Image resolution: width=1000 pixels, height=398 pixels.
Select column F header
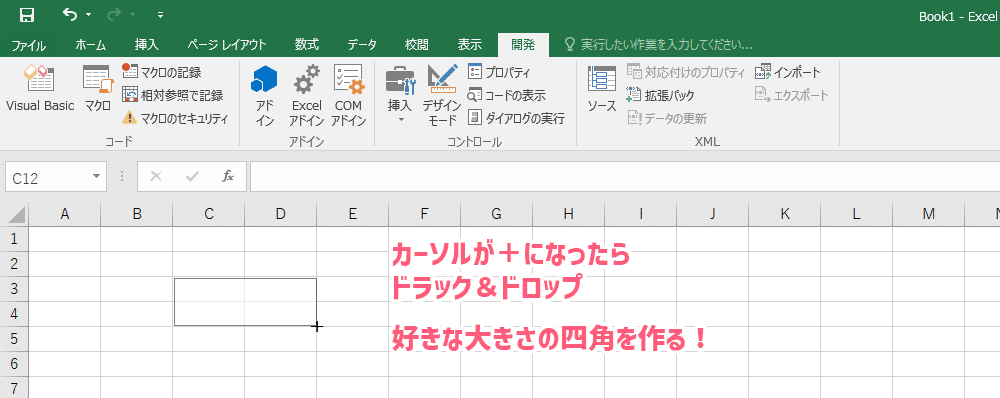(x=425, y=214)
